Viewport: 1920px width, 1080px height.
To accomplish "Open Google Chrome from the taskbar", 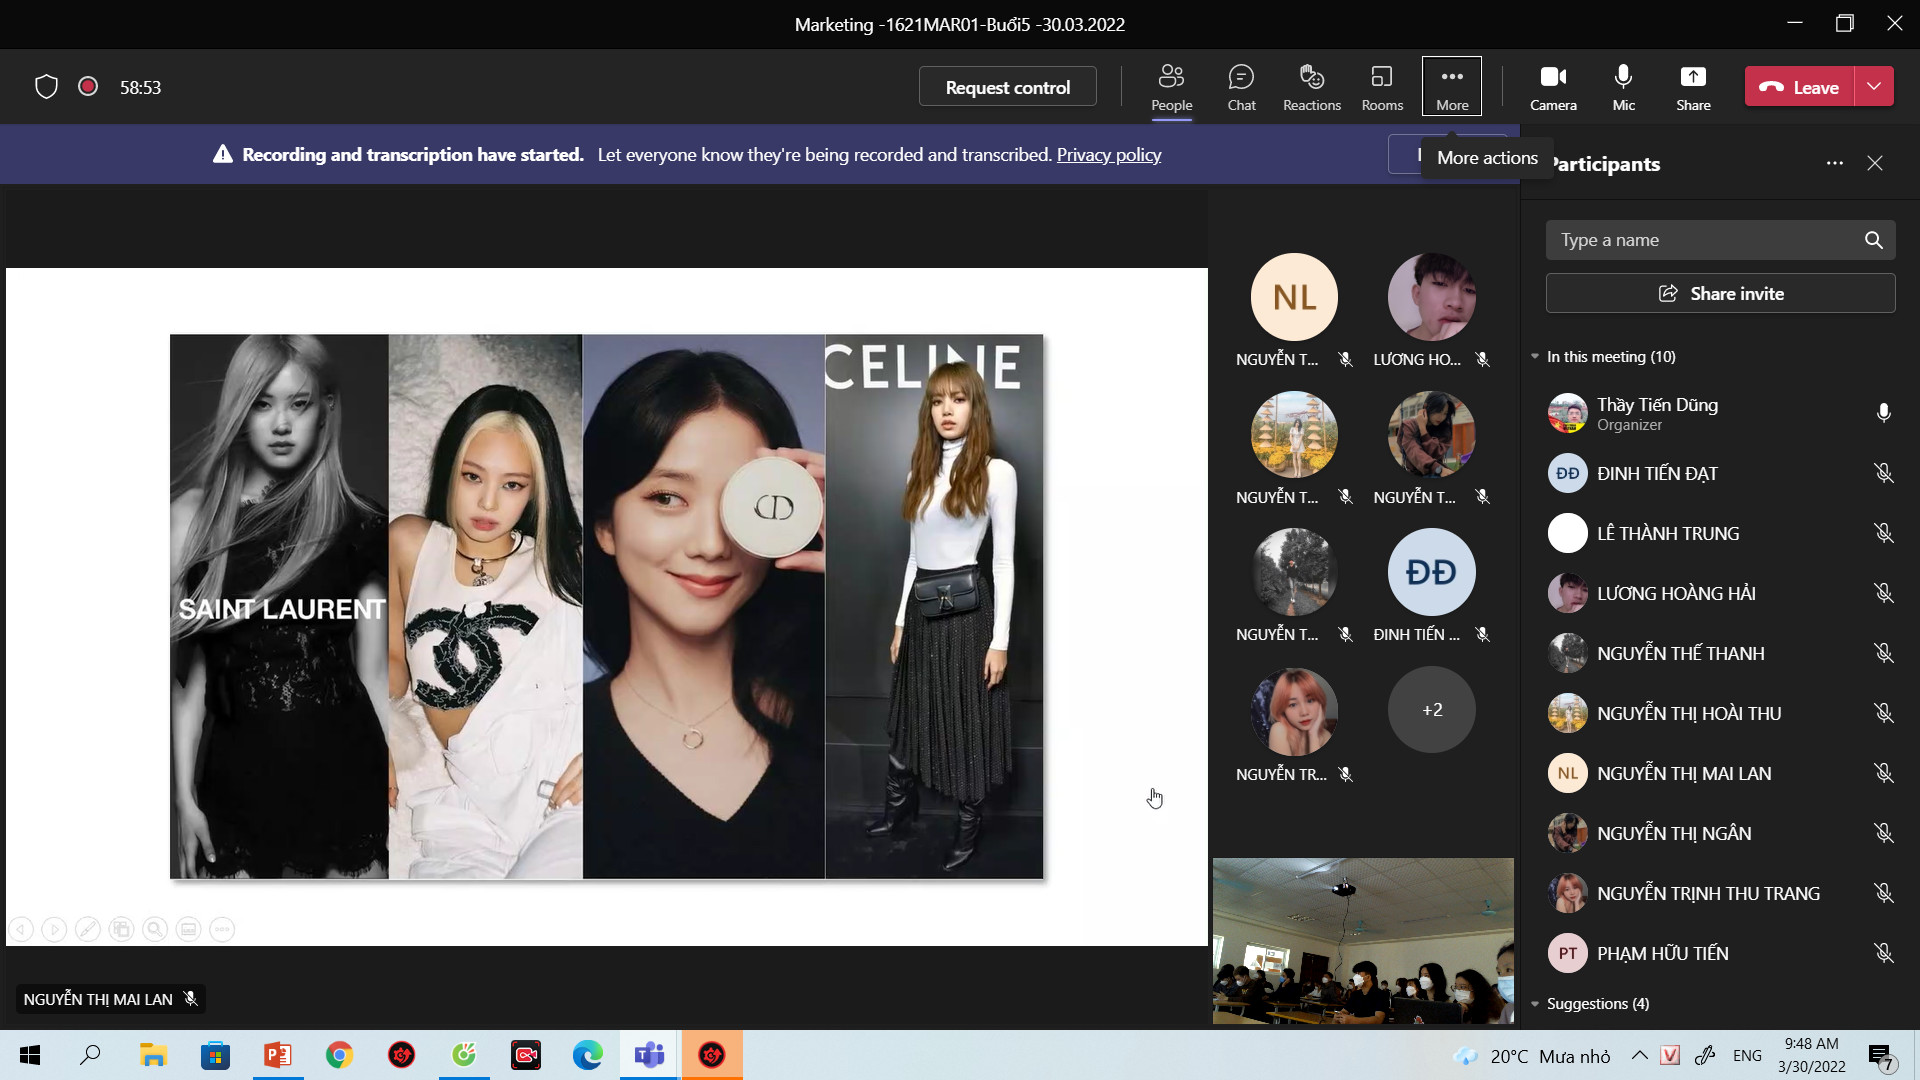I will (x=339, y=1055).
